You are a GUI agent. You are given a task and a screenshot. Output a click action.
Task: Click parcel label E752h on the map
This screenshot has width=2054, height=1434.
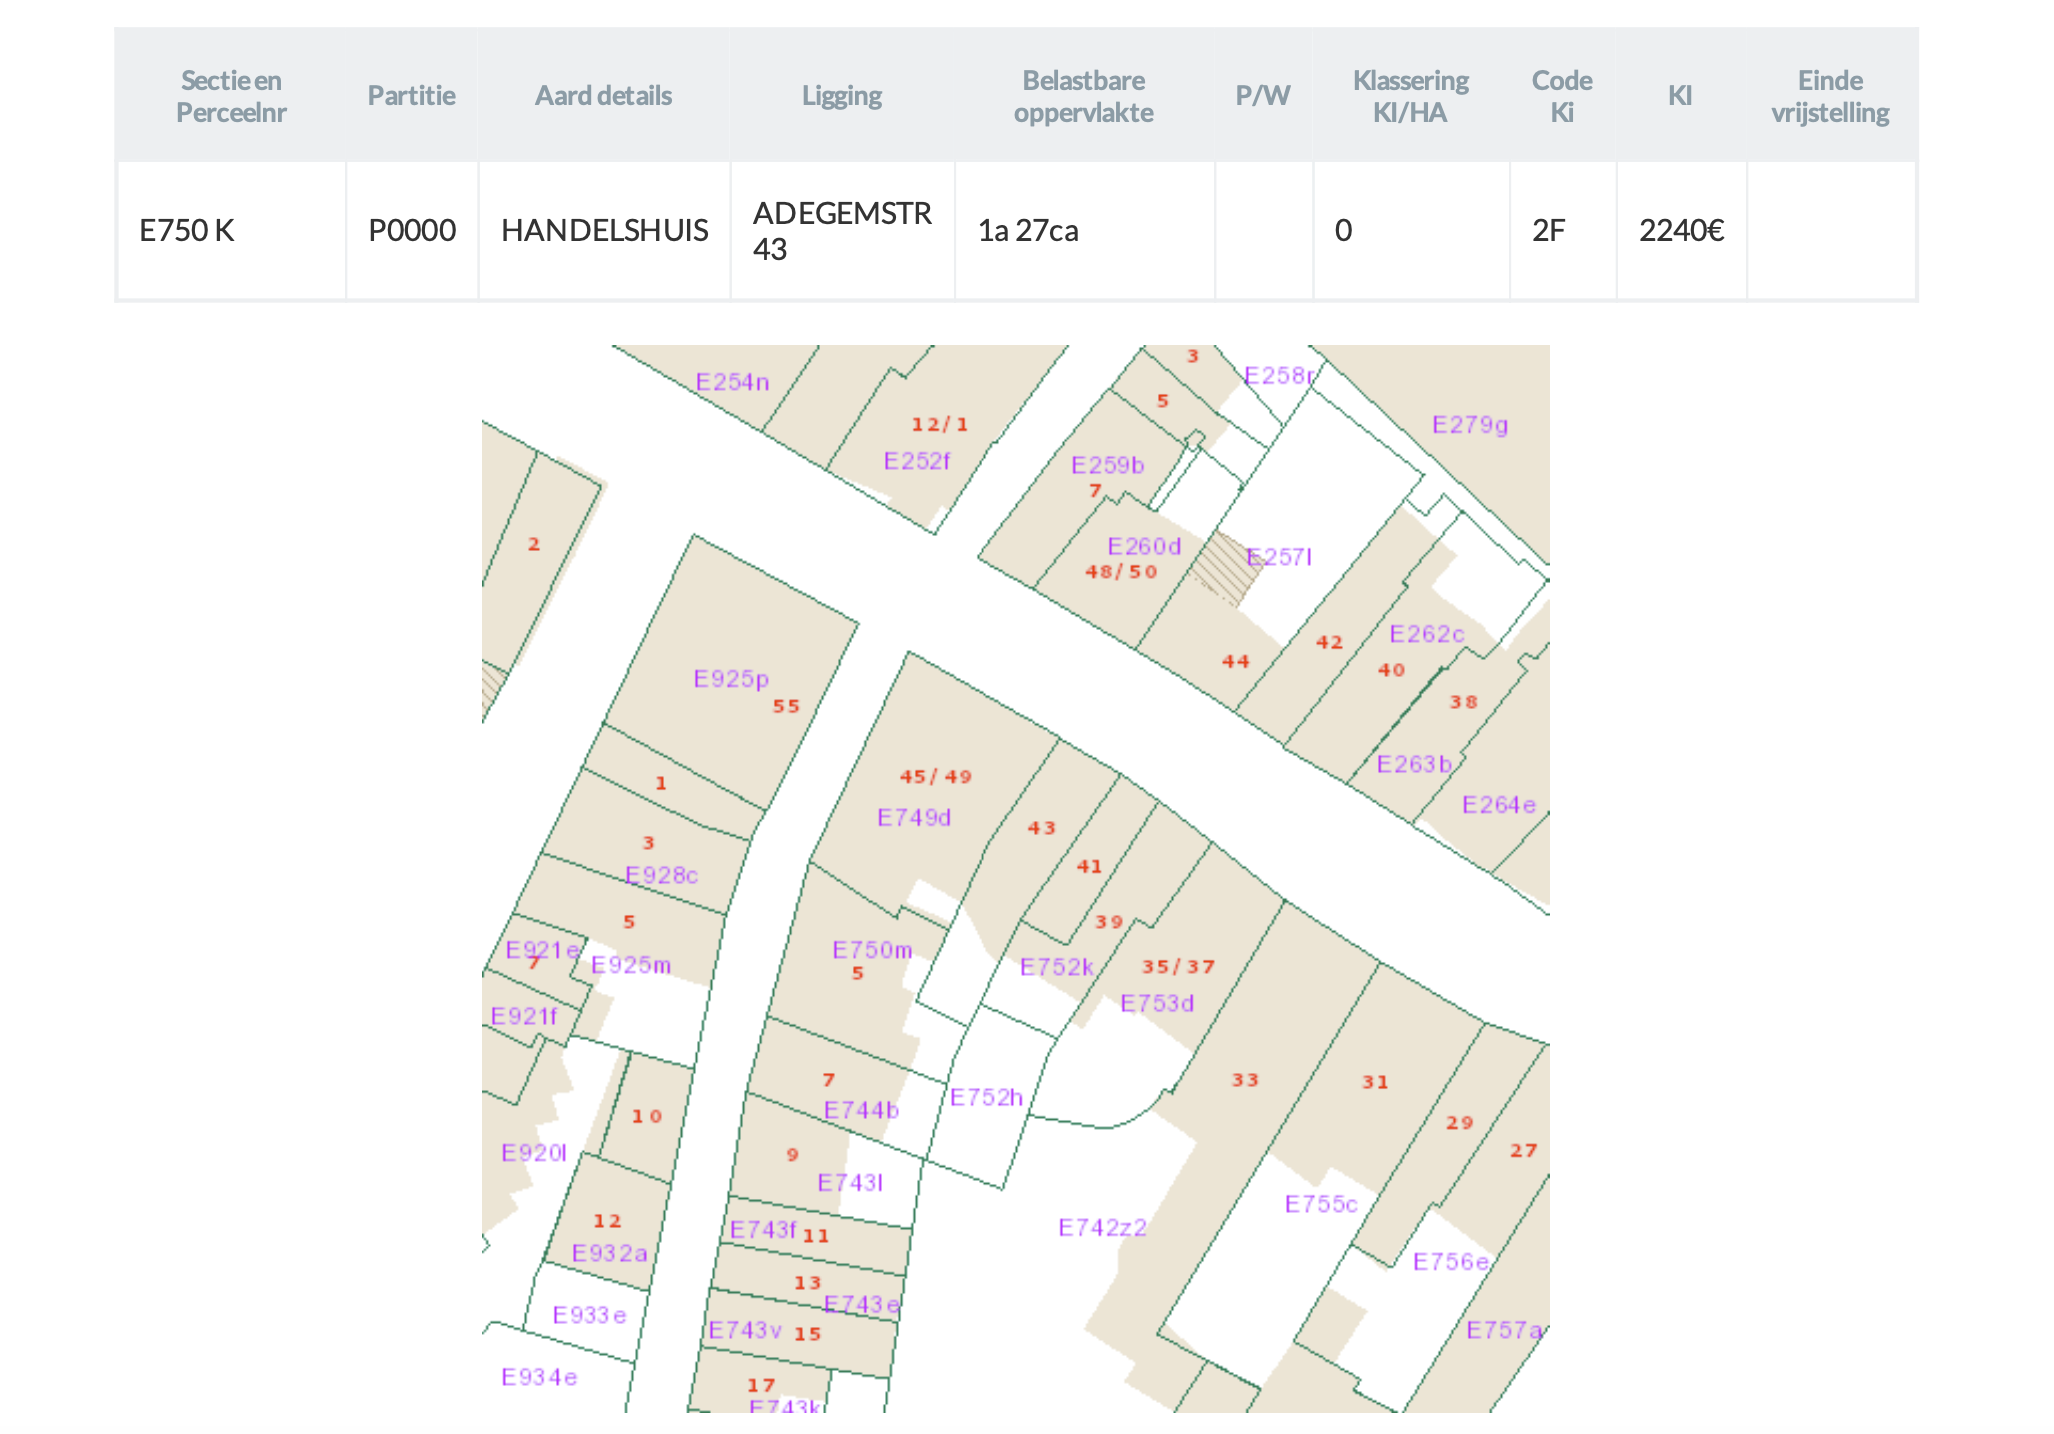[x=986, y=1098]
